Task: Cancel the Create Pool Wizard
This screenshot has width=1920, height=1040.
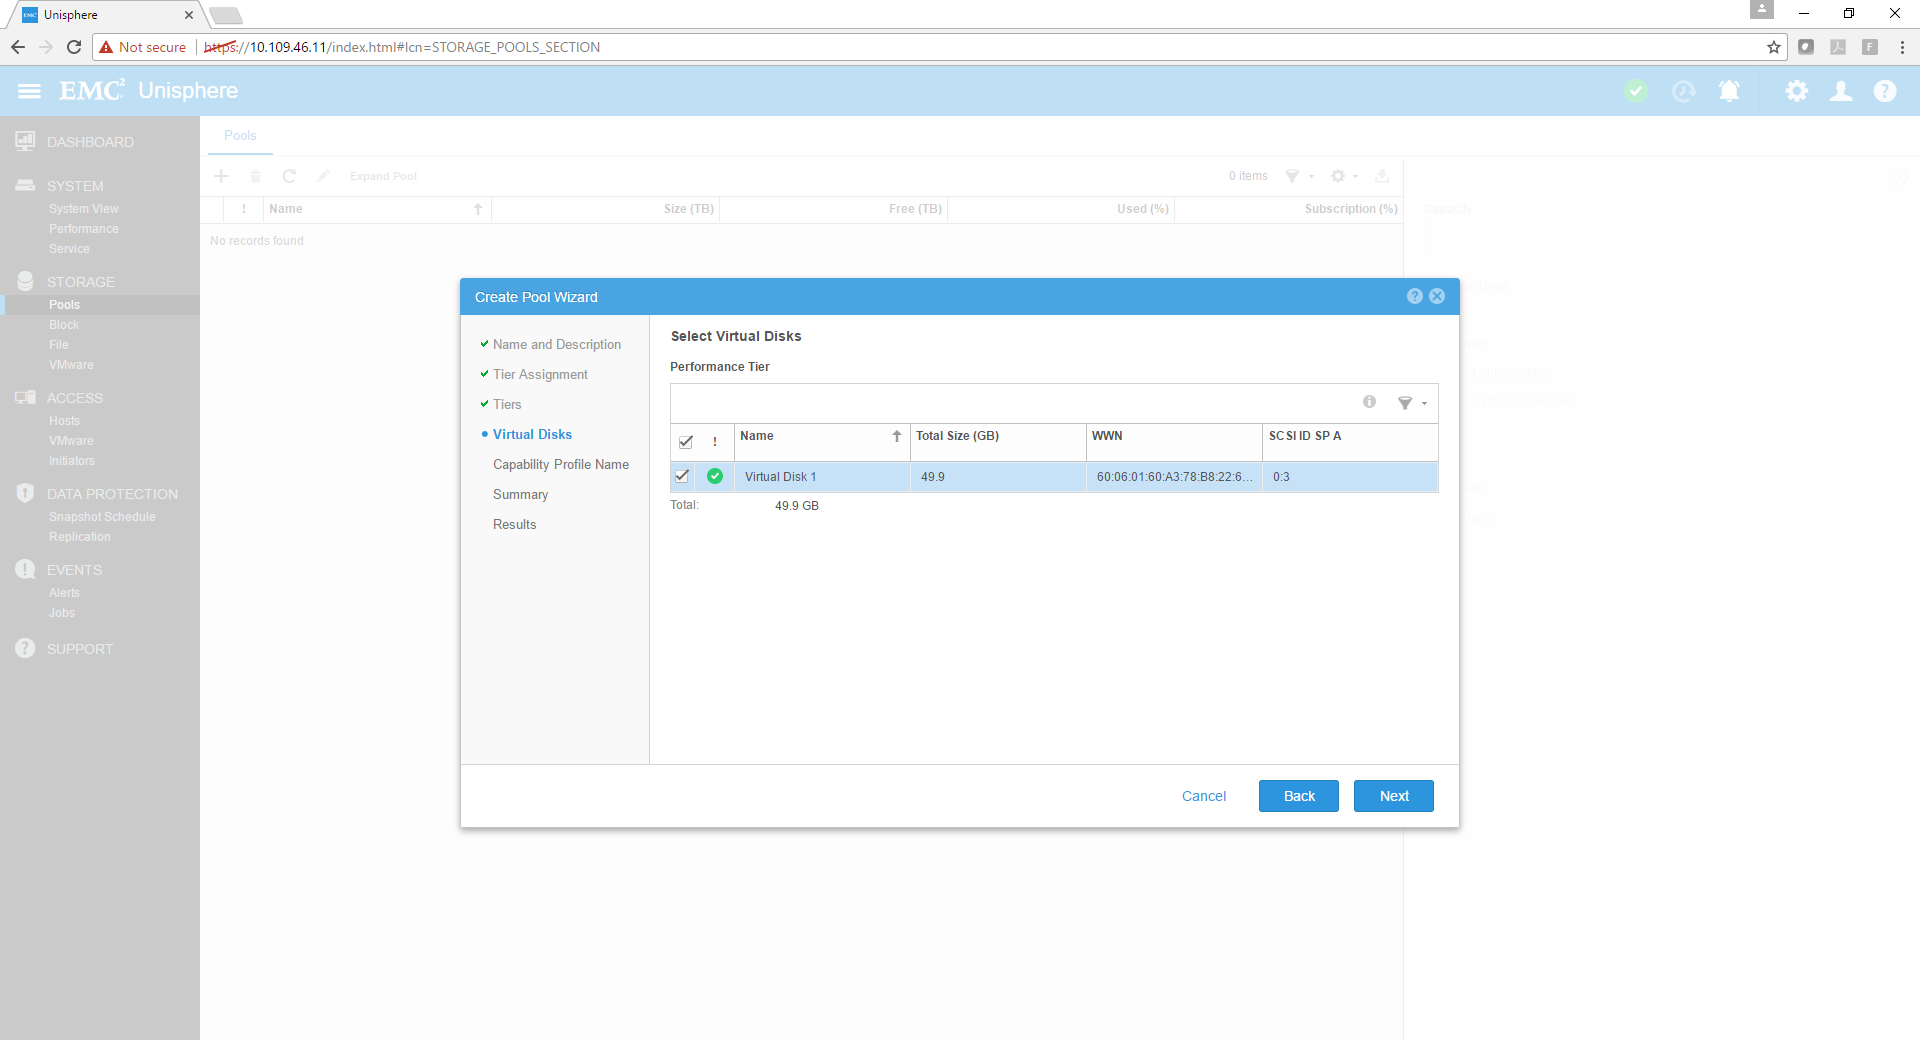Action: point(1203,796)
